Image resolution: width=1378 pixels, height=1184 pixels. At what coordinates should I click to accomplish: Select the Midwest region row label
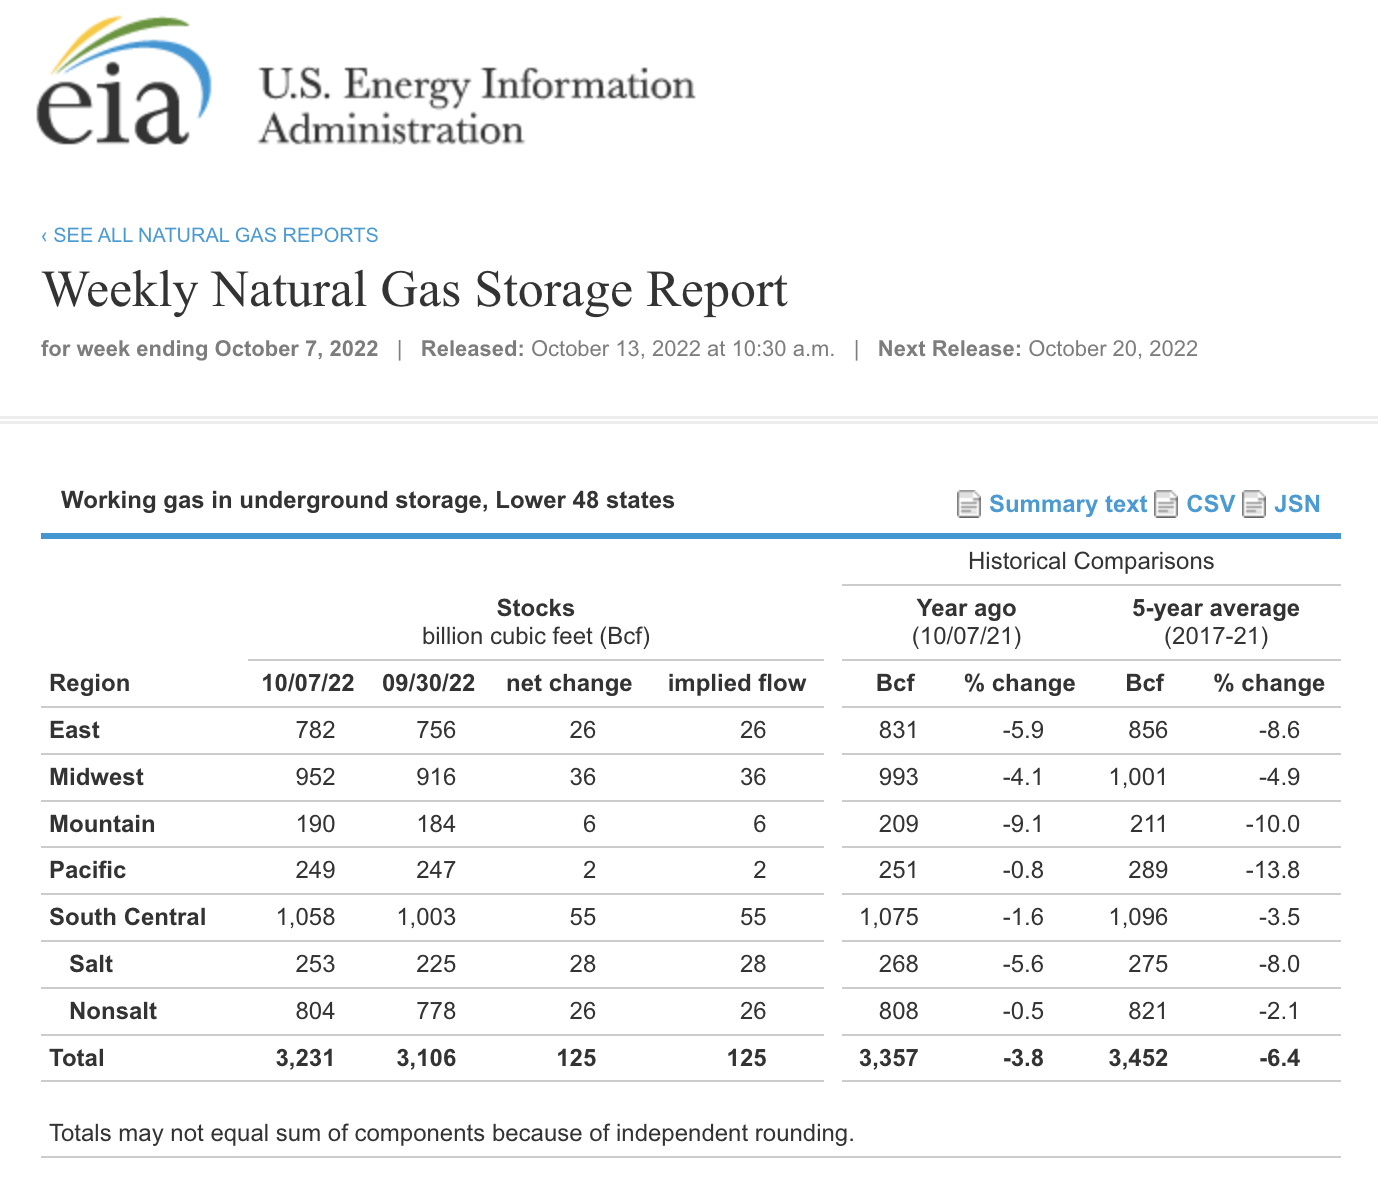click(x=96, y=777)
